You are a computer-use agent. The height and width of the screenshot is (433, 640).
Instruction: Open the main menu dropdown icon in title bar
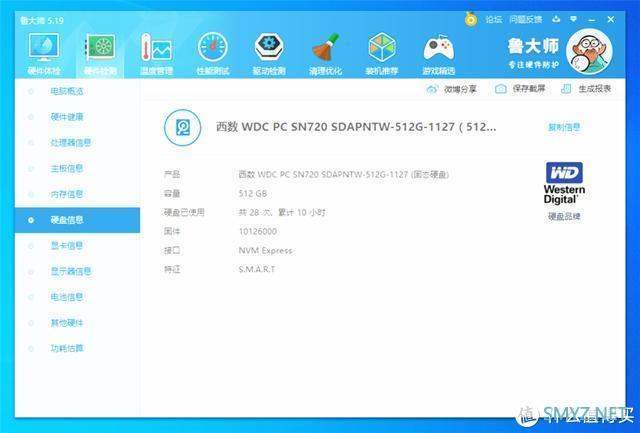click(x=573, y=19)
